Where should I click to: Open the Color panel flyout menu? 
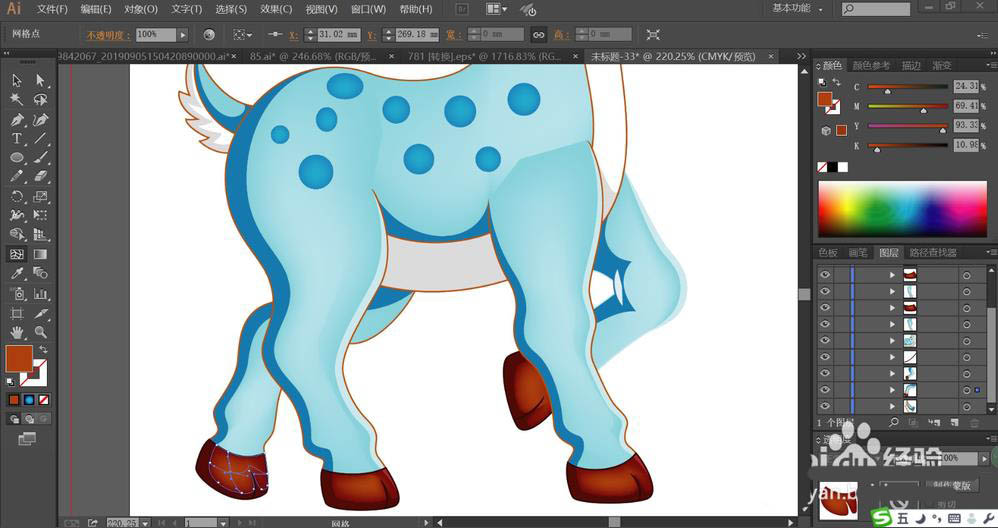[991, 66]
